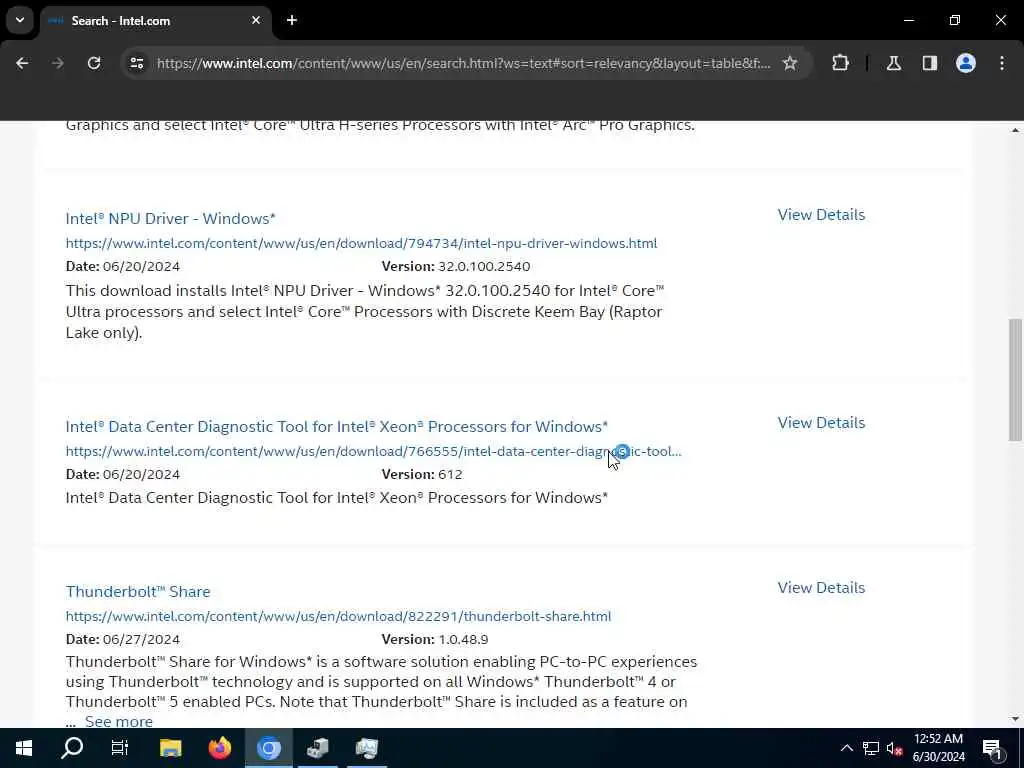Open the Chrome three-dot menu

[x=1002, y=63]
